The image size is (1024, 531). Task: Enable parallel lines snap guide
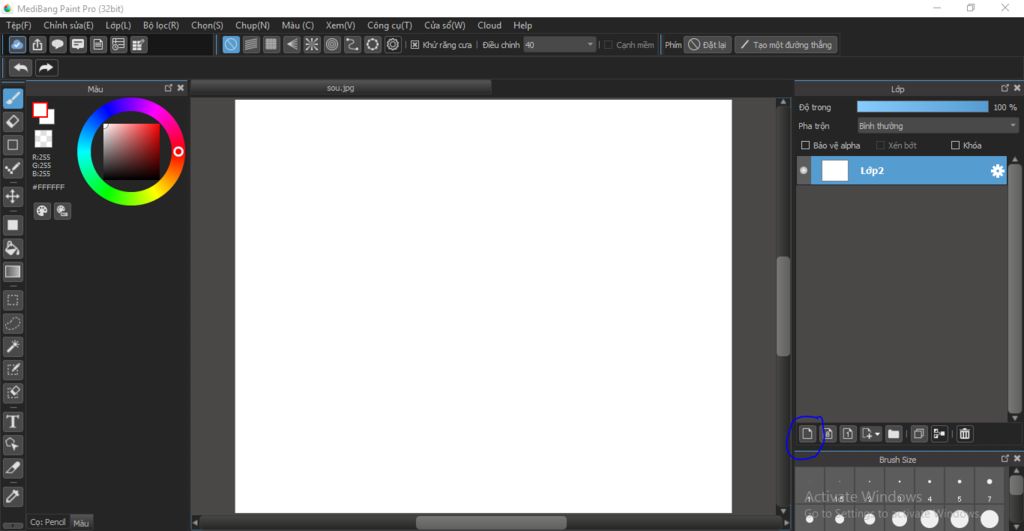[251, 44]
